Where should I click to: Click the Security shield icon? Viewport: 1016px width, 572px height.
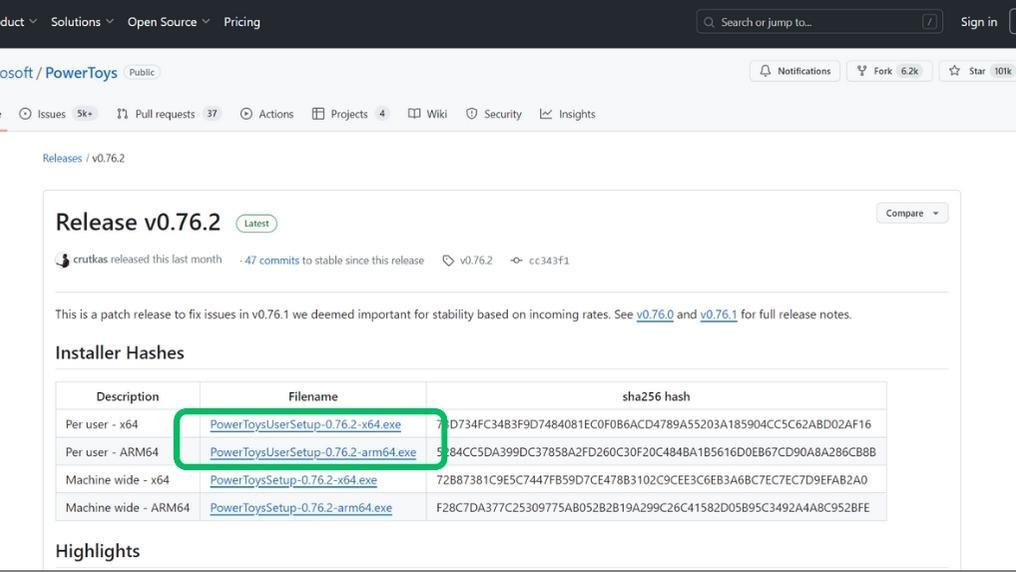472,114
